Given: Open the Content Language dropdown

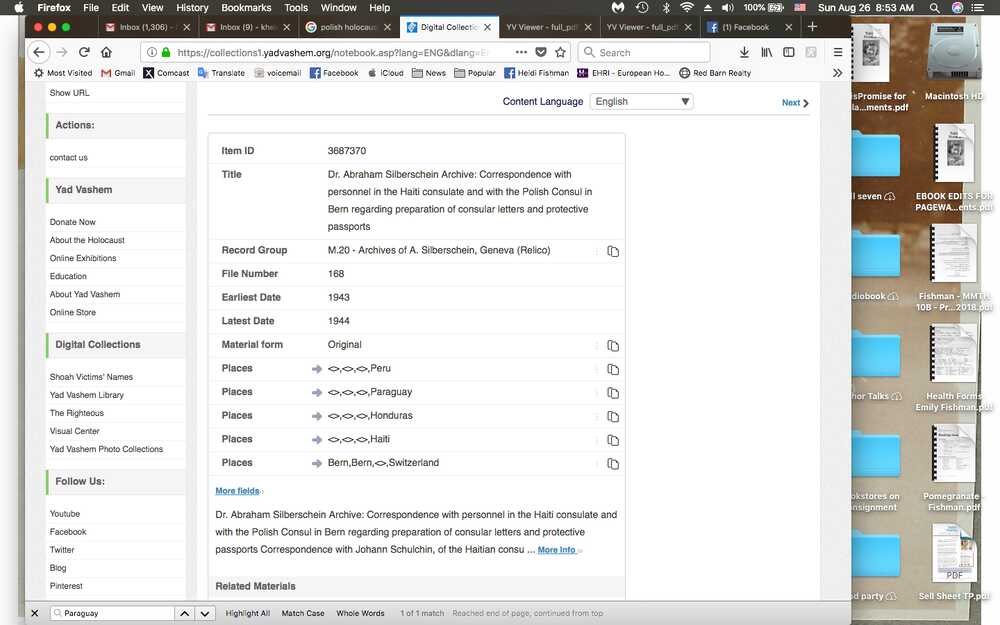Looking at the screenshot, I should click(x=641, y=101).
